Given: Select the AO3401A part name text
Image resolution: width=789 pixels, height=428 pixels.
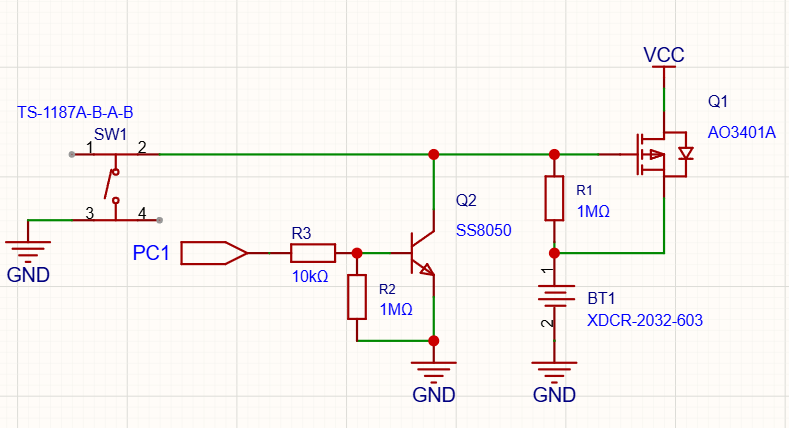Looking at the screenshot, I should coord(742,132).
